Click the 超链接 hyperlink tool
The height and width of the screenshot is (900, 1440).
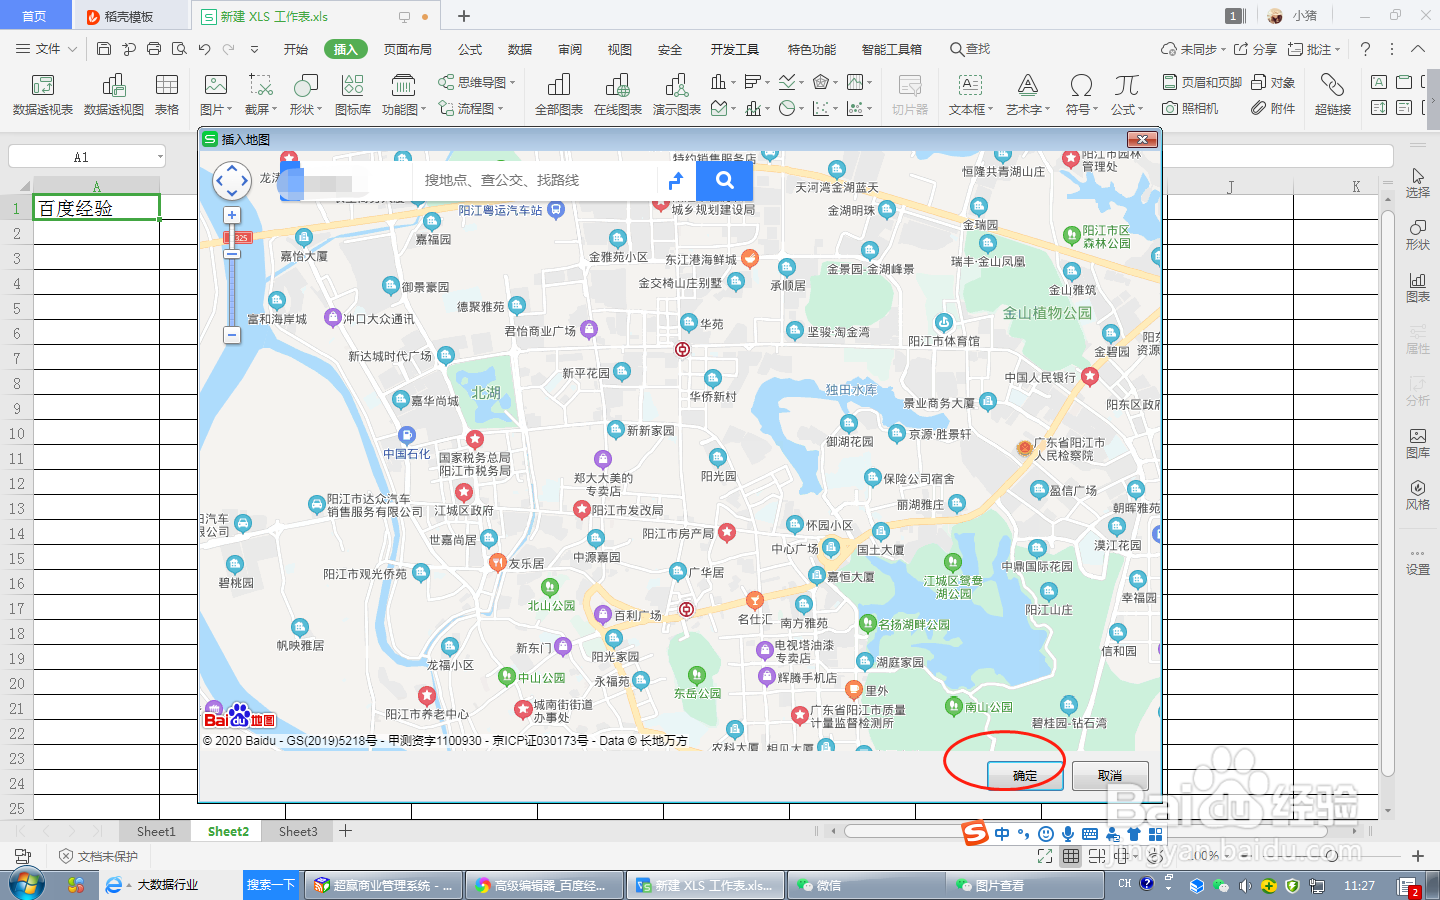pyautogui.click(x=1332, y=95)
